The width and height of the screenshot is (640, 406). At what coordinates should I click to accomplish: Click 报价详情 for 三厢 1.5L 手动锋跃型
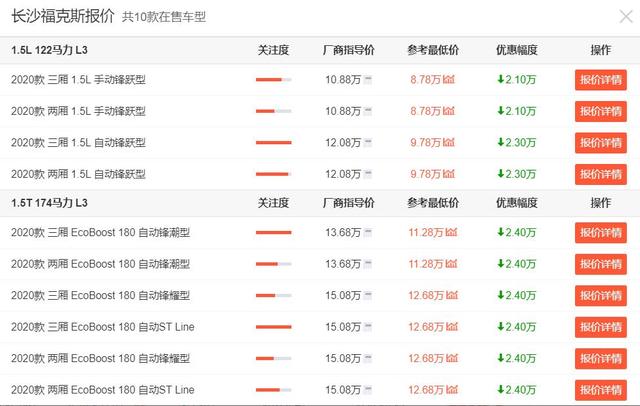coord(601,80)
